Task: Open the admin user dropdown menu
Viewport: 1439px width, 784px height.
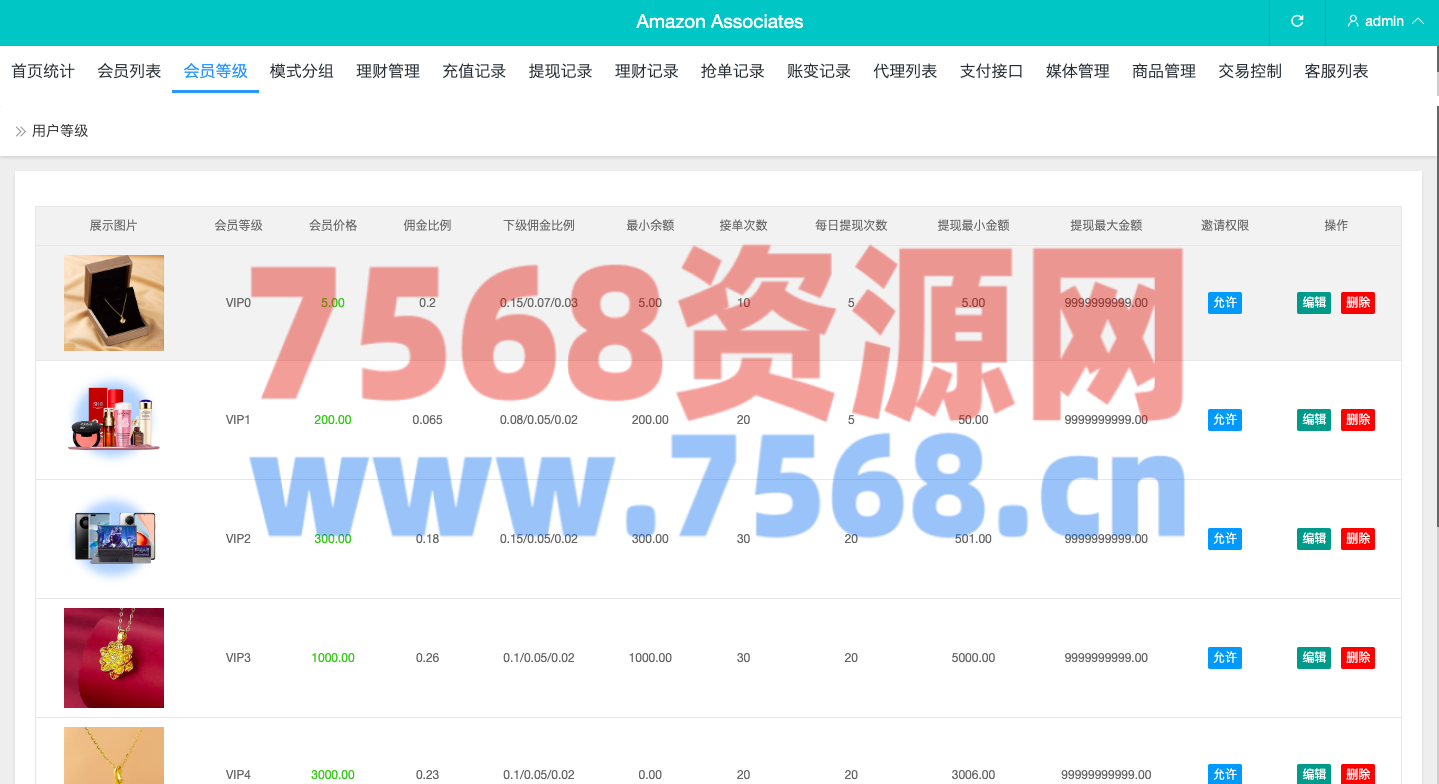Action: click(1385, 21)
